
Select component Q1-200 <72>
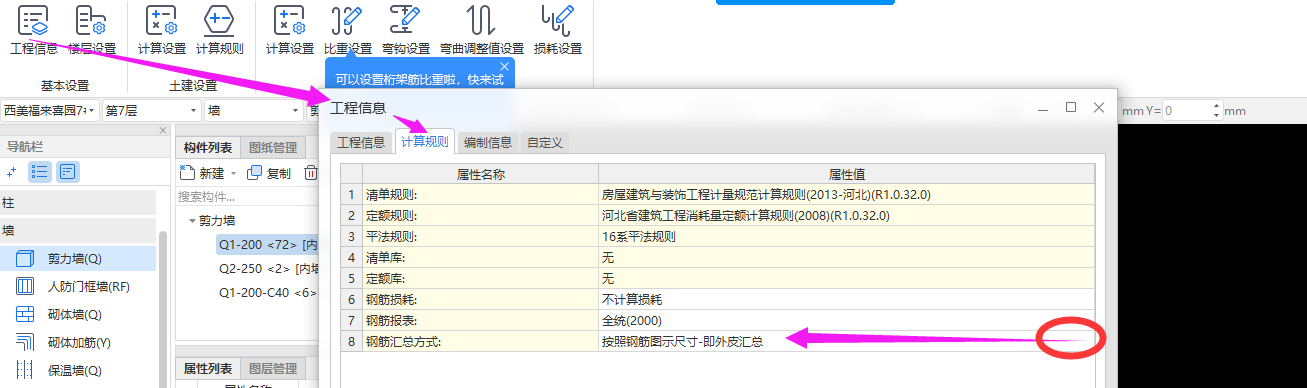(x=268, y=244)
